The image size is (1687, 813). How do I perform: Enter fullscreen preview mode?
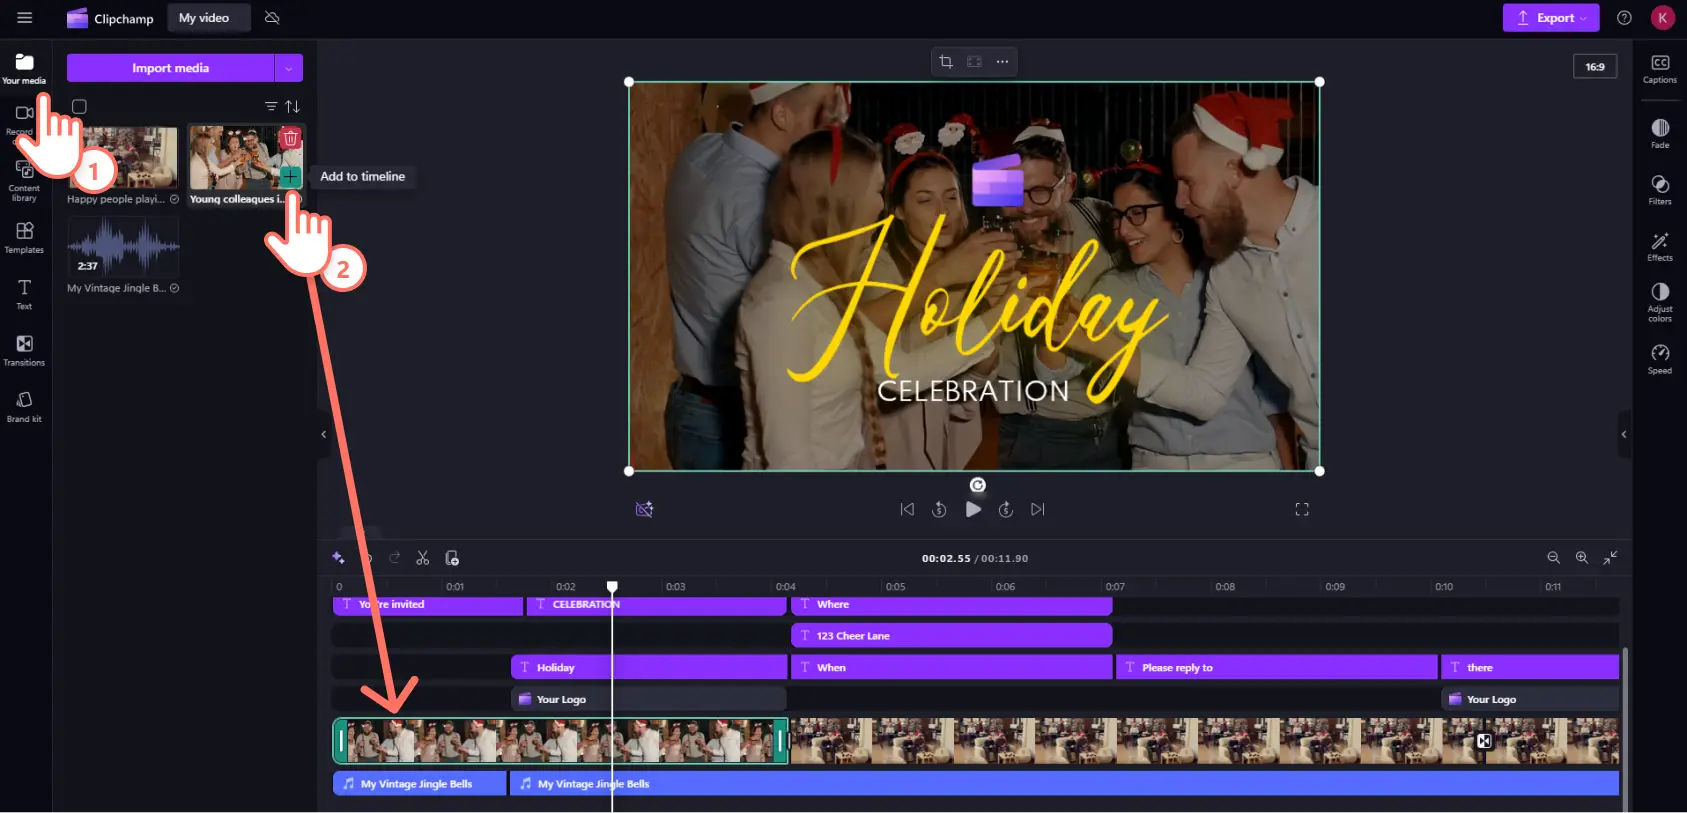tap(1302, 510)
